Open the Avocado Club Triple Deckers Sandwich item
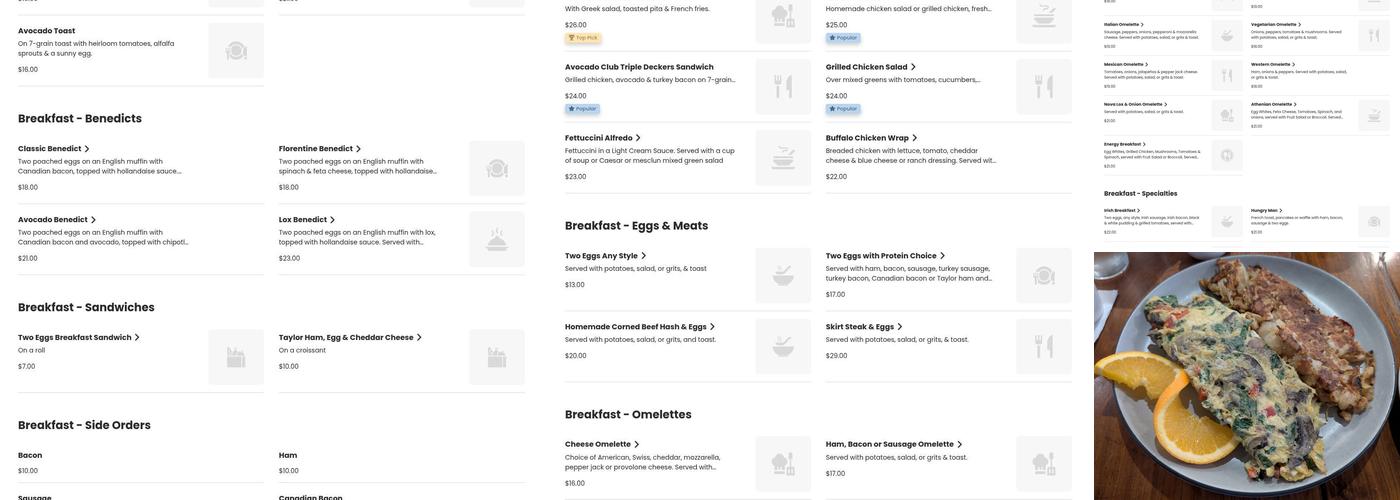 coord(639,67)
